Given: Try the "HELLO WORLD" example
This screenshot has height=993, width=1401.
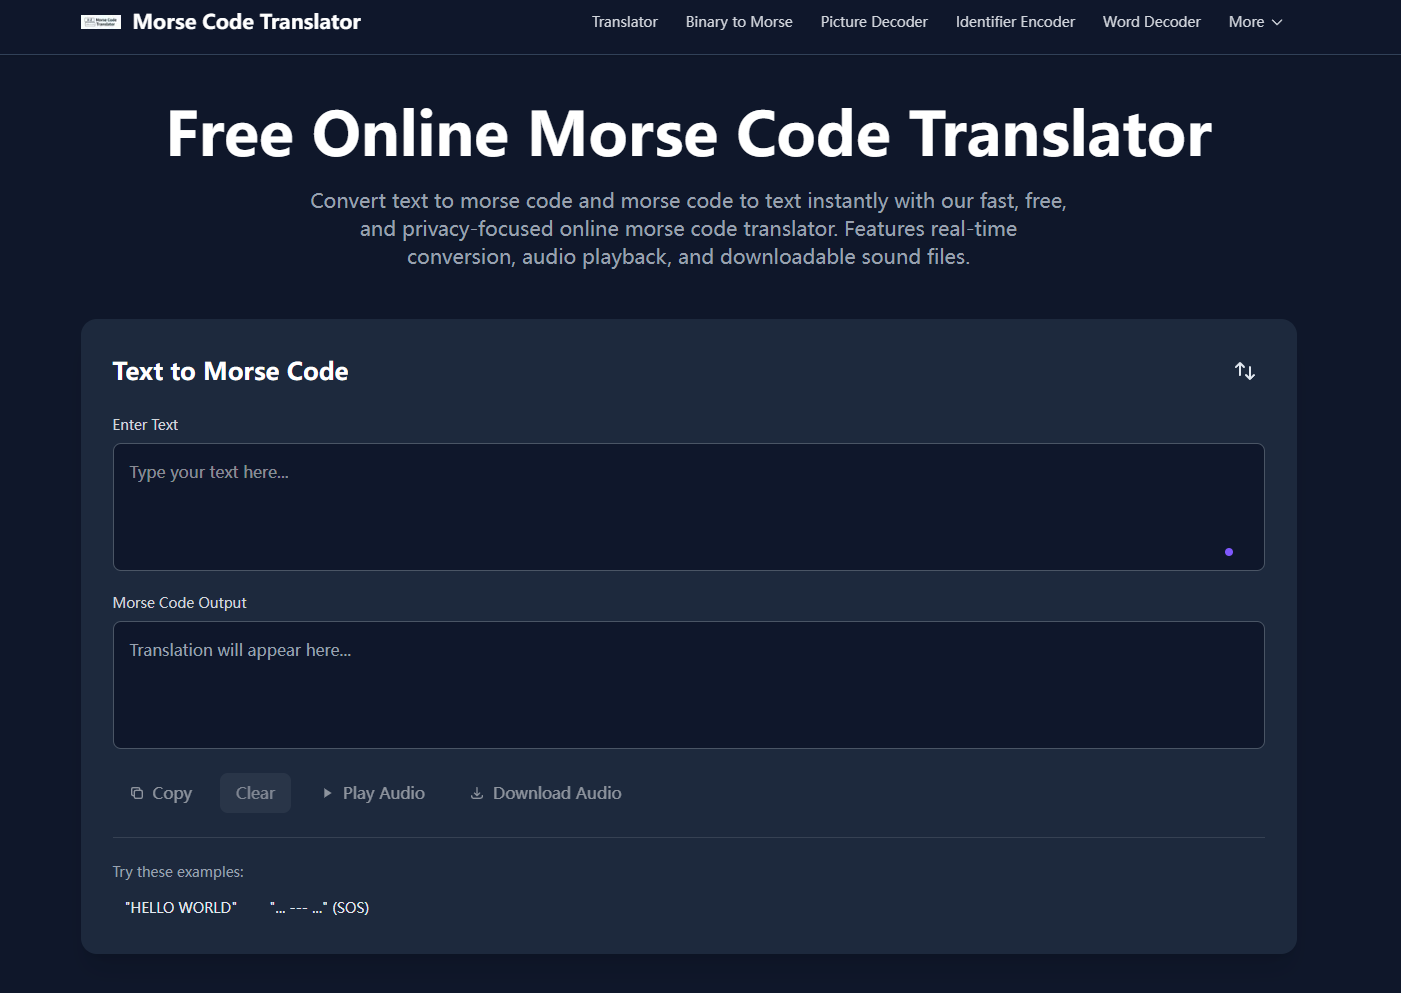Looking at the screenshot, I should click(181, 907).
